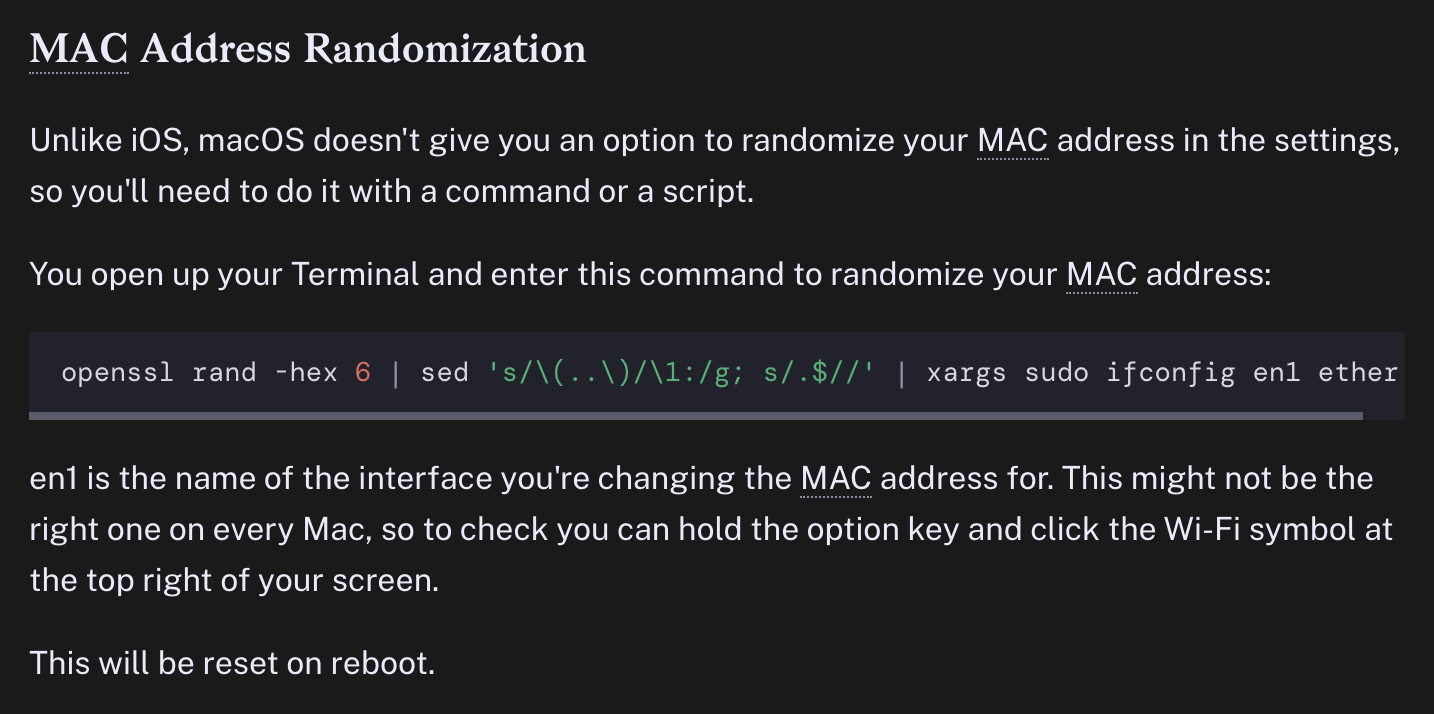Click the orange number 6 in the command
Screen dimensions: 1434x714
(363, 373)
